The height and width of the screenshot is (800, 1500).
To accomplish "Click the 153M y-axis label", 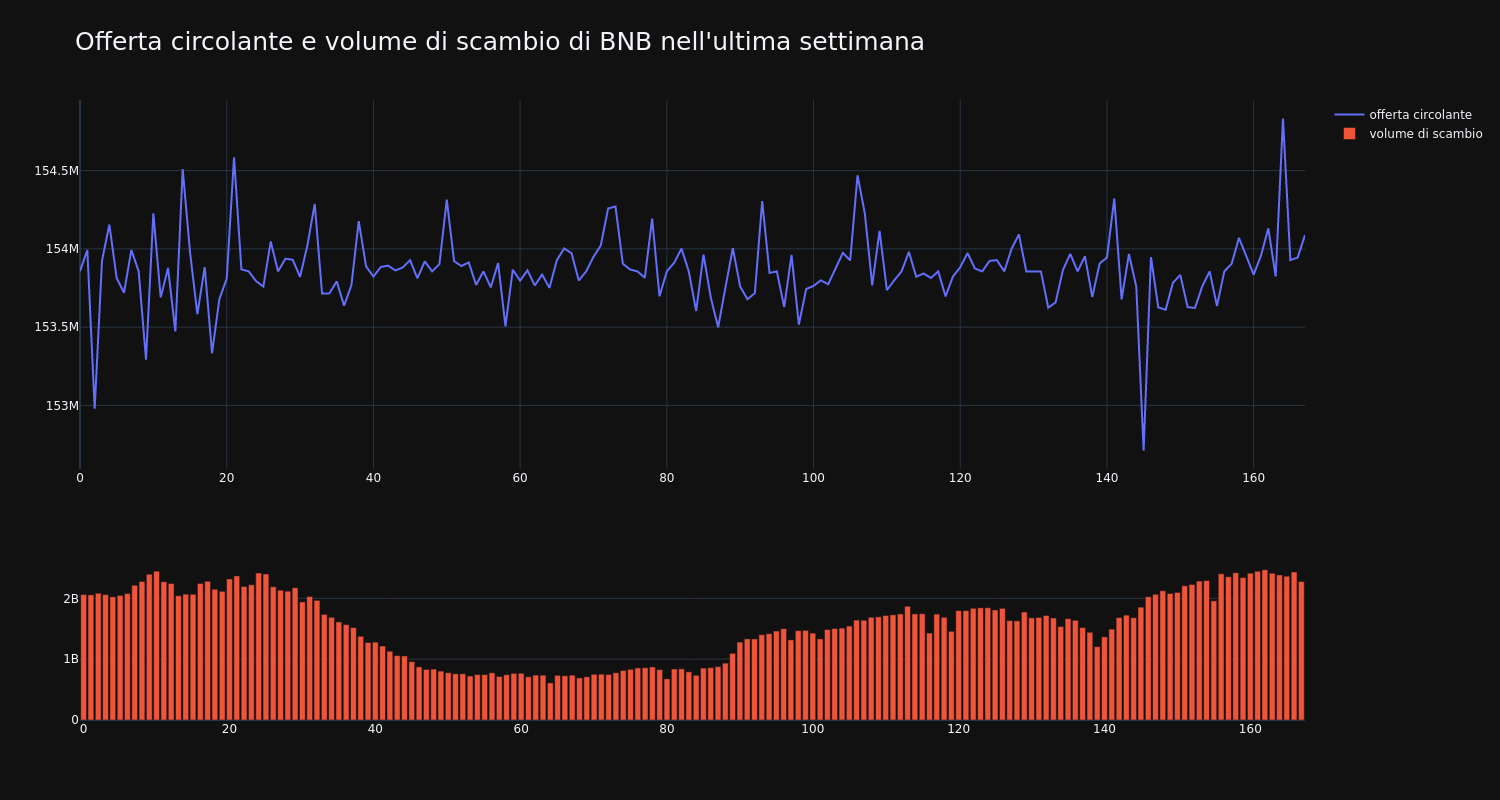I will click(x=62, y=406).
